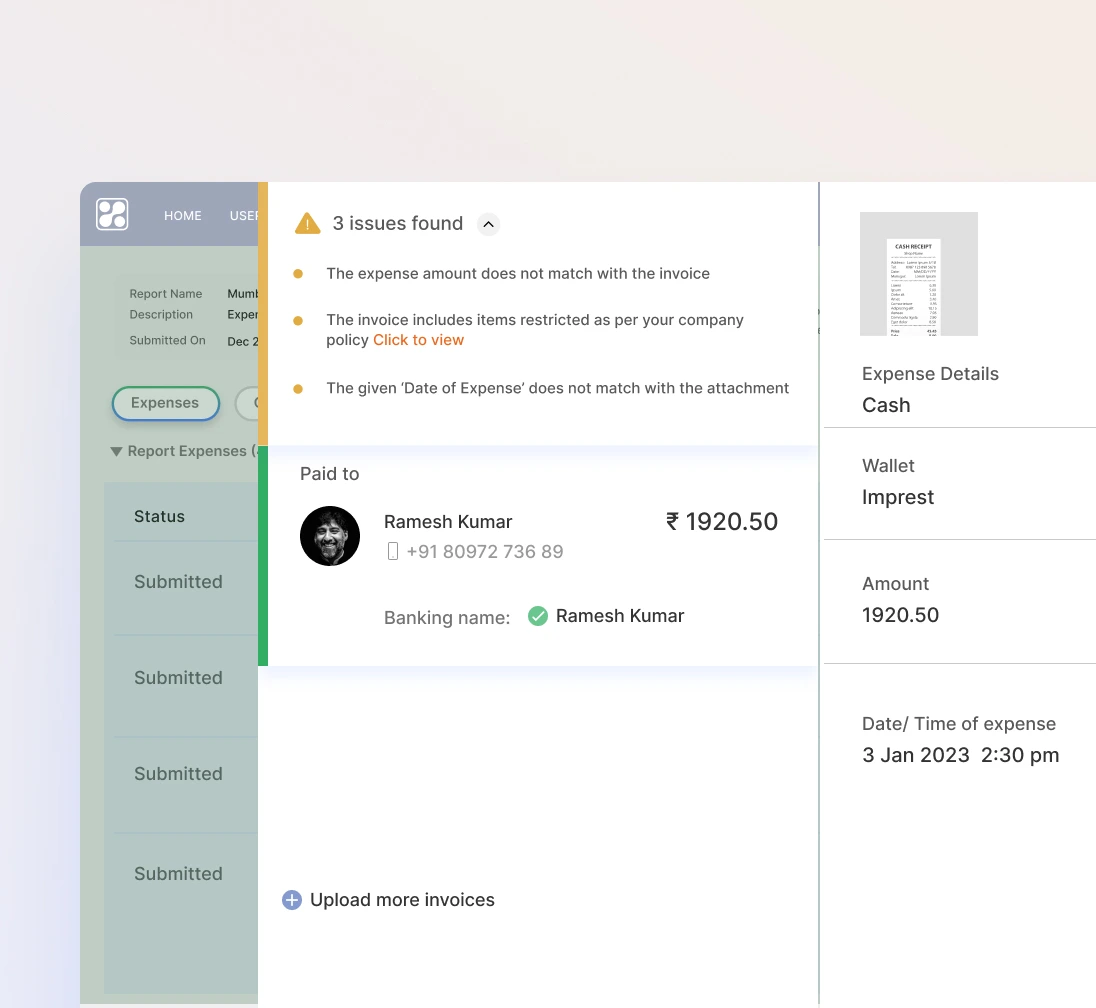Go to HOME in the navigation bar
Screen dimensions: 1096x1008
[183, 216]
